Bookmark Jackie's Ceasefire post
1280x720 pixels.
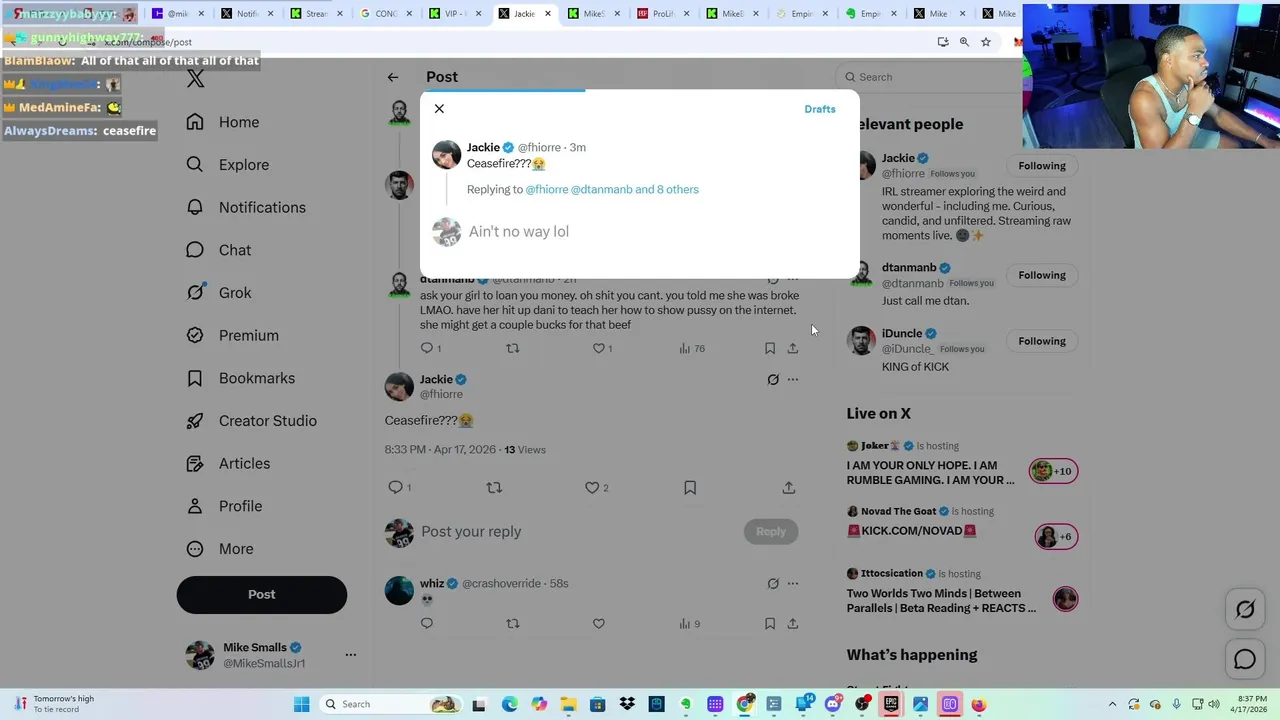690,487
